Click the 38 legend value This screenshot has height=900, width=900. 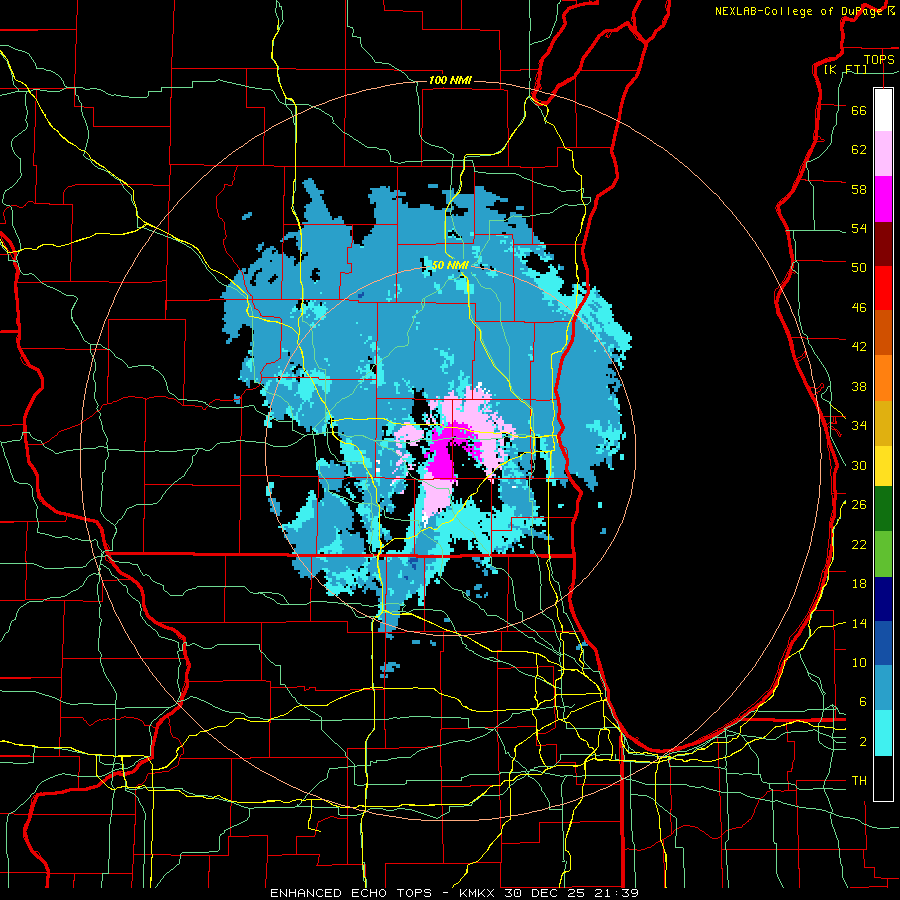pos(859,386)
